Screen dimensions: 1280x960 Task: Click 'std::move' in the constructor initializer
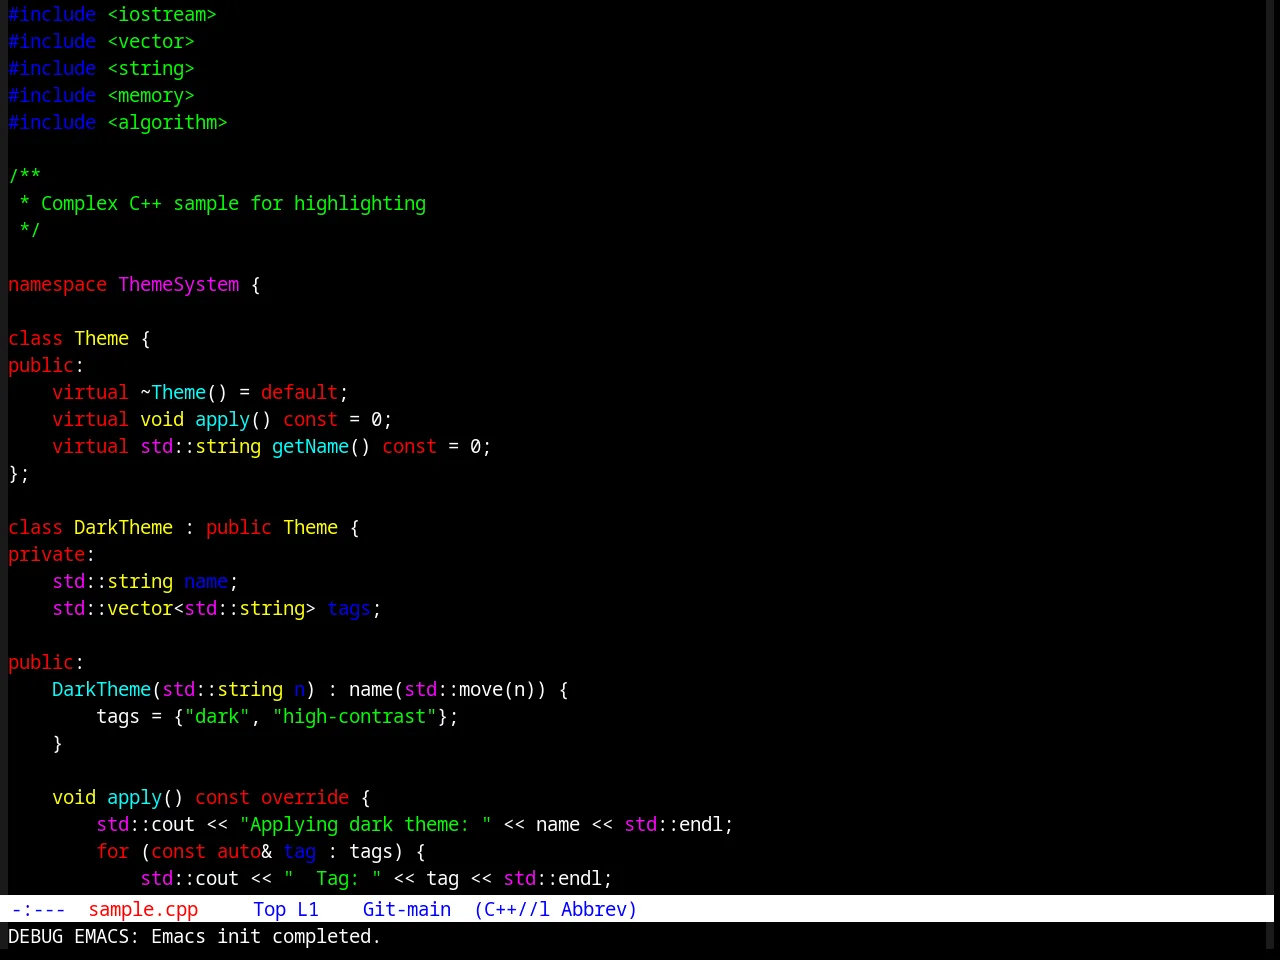[454, 689]
